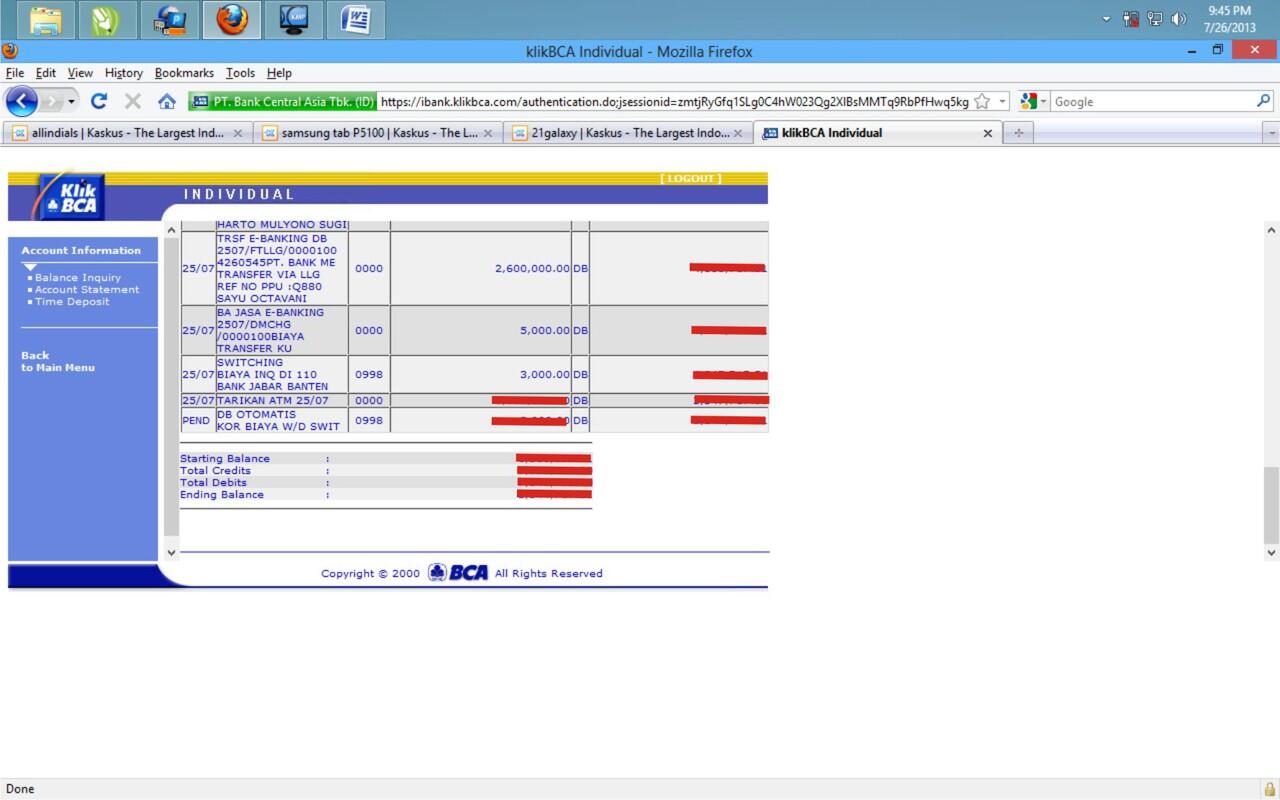Switch to Firefox taskbar icon
This screenshot has width=1280, height=800.
[231, 20]
